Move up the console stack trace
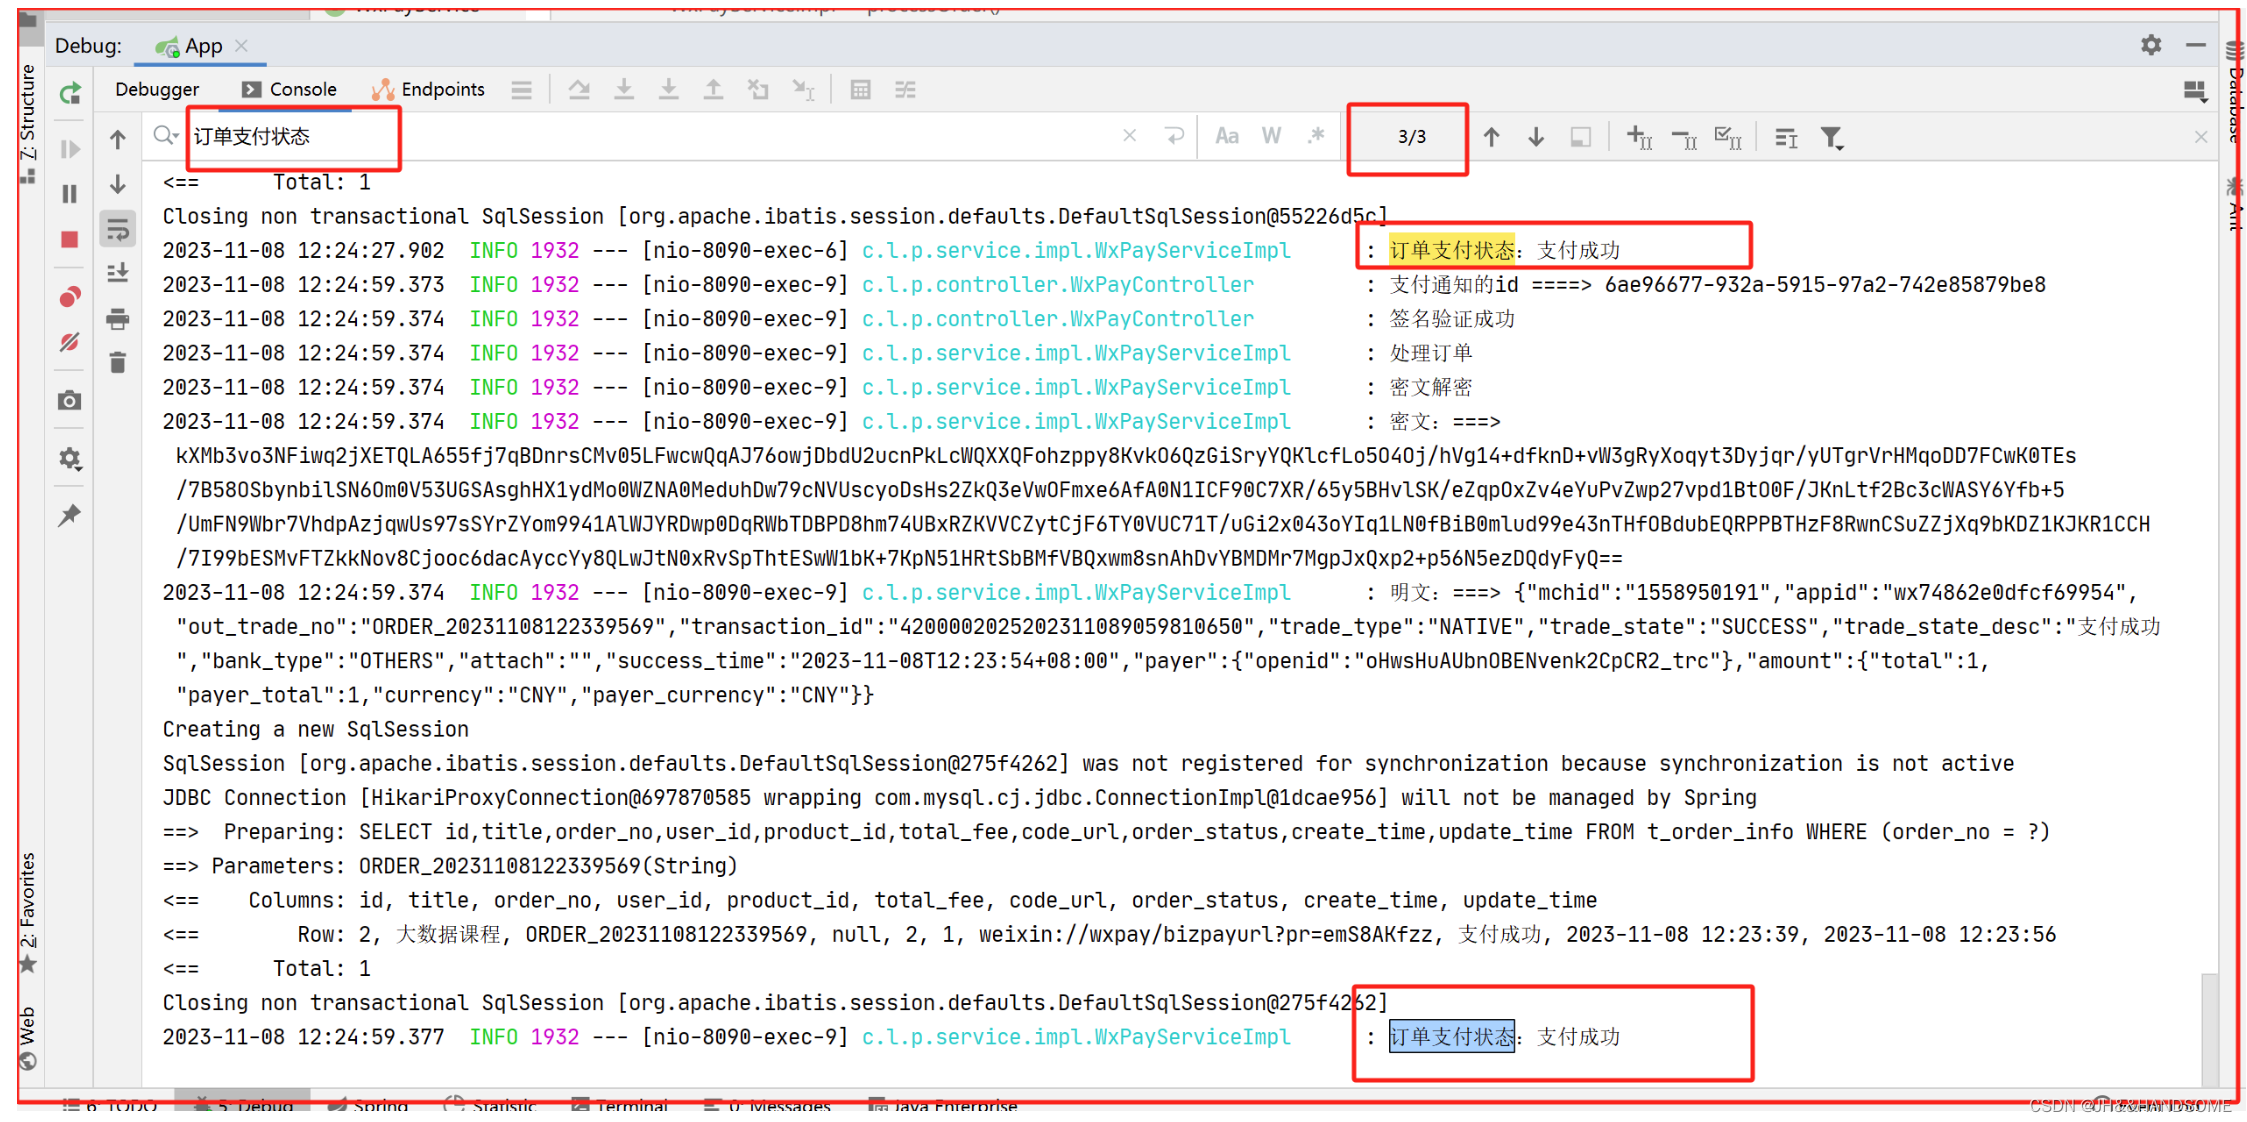Image resolution: width=2247 pixels, height=1122 pixels. point(118,139)
